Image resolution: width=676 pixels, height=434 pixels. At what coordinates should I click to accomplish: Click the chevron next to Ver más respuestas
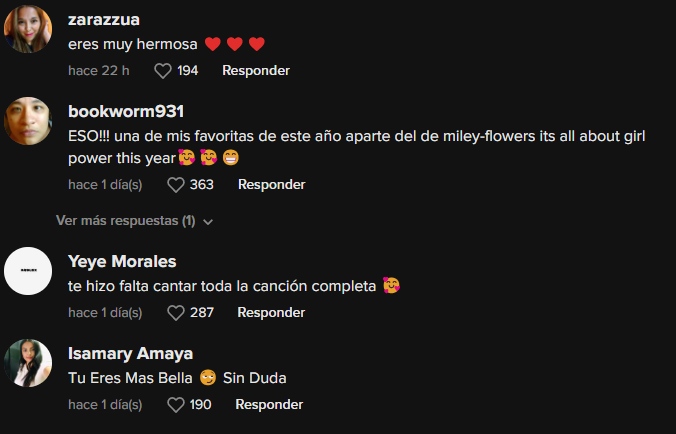coord(208,222)
